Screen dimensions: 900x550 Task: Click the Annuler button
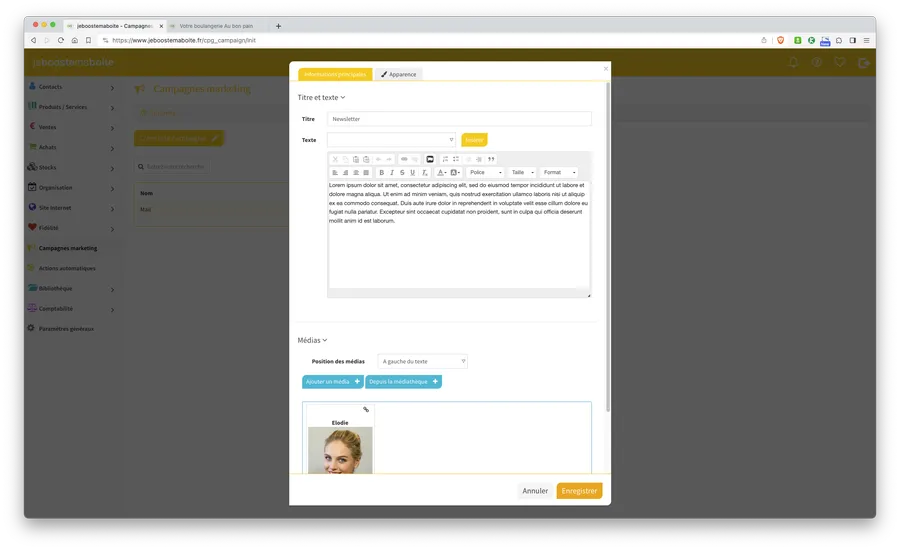point(535,491)
